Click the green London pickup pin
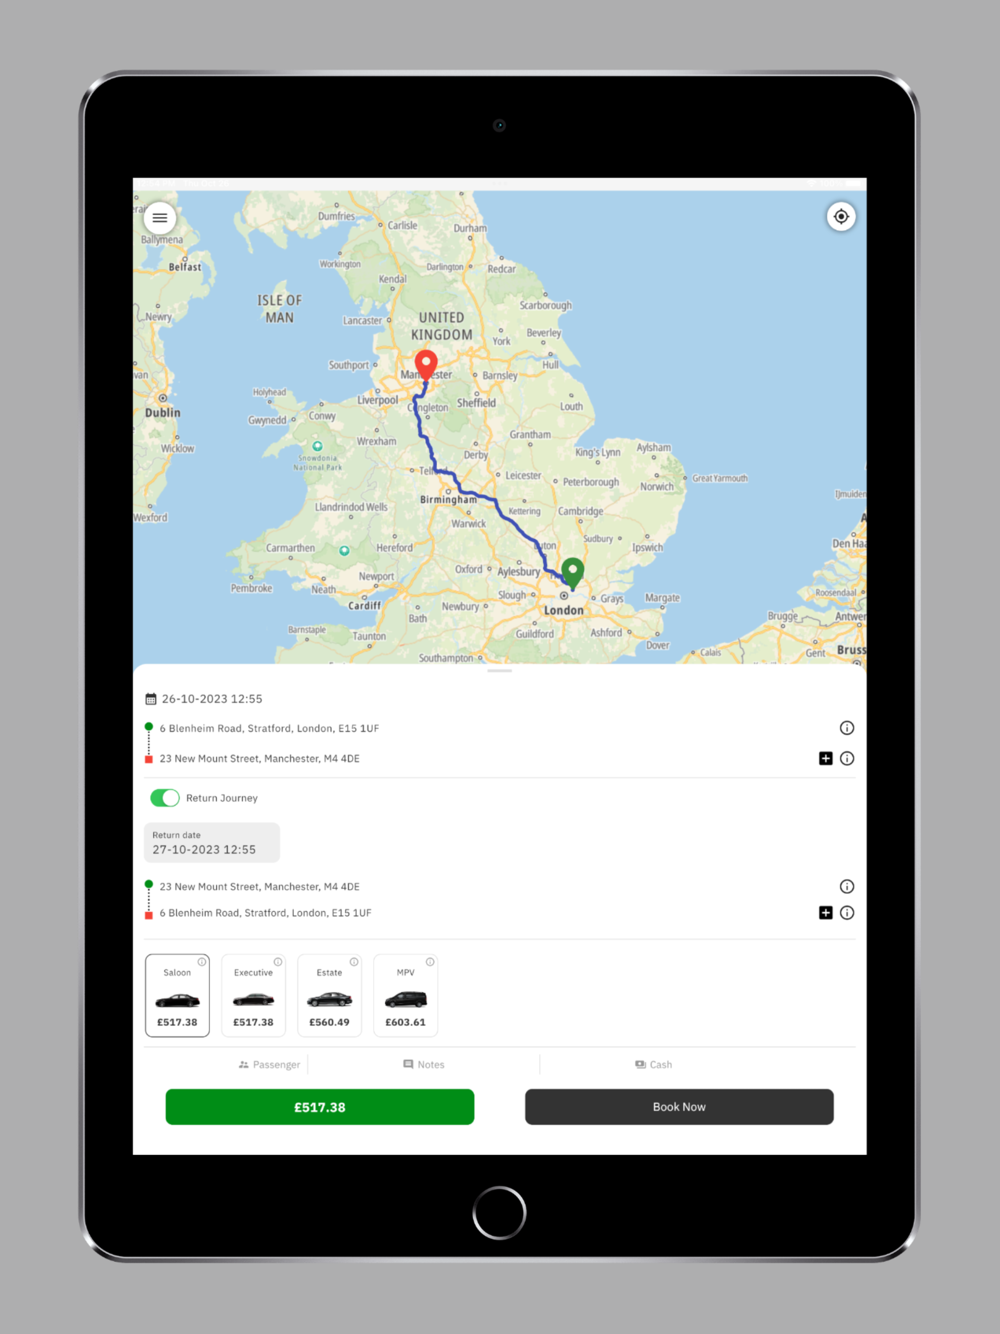1000x1334 pixels. coord(572,573)
